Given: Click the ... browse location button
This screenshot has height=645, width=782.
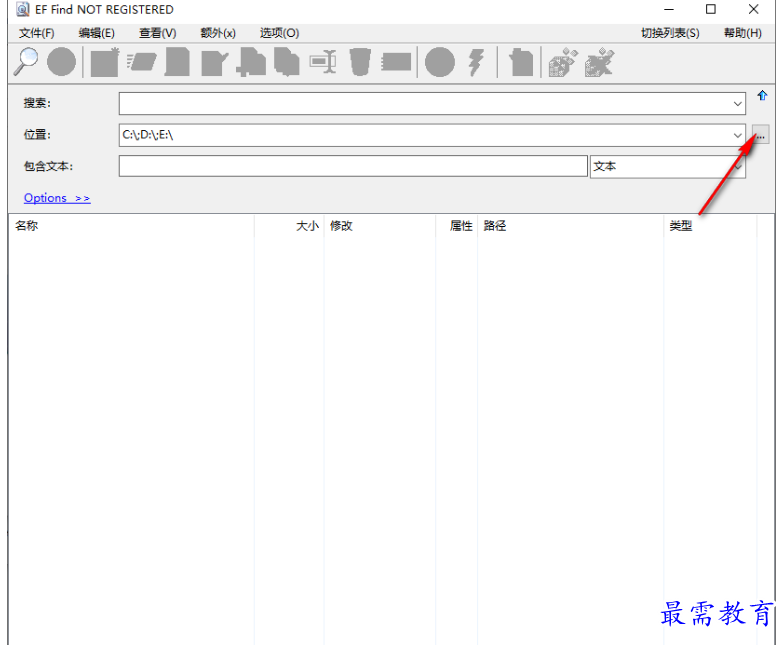Looking at the screenshot, I should coord(761,135).
